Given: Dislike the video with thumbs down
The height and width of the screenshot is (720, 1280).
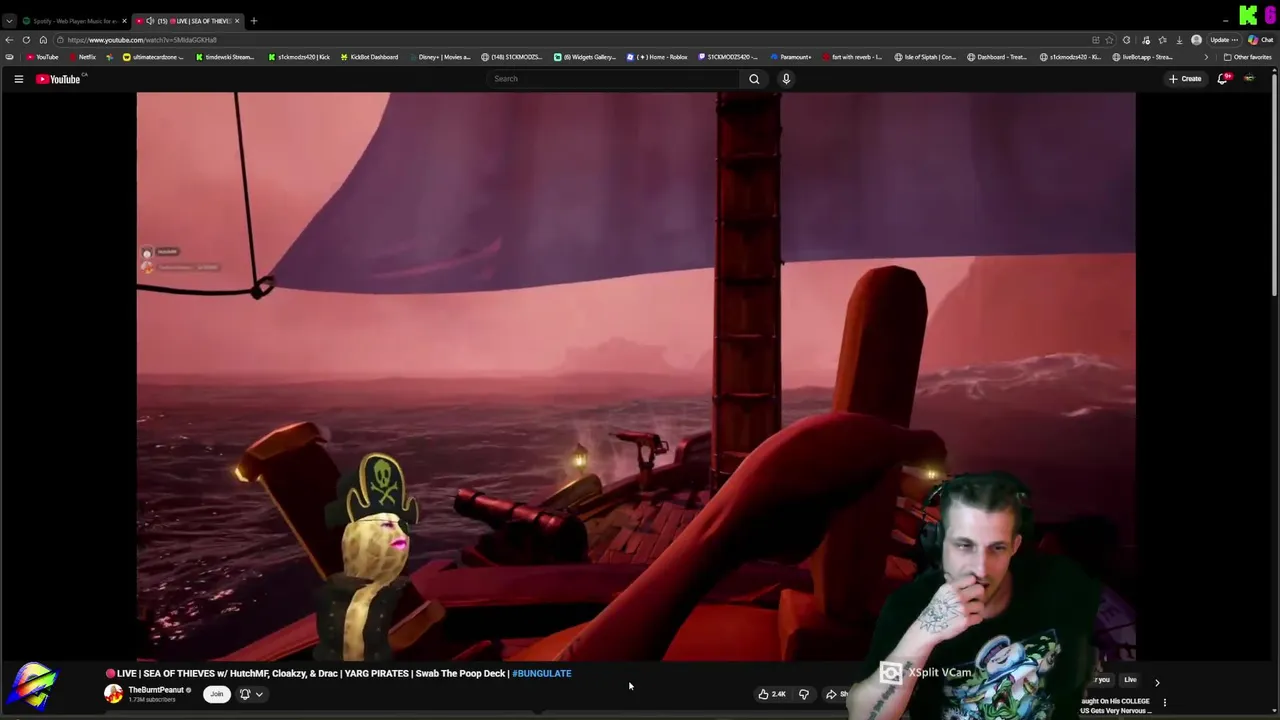Looking at the screenshot, I should pos(803,694).
